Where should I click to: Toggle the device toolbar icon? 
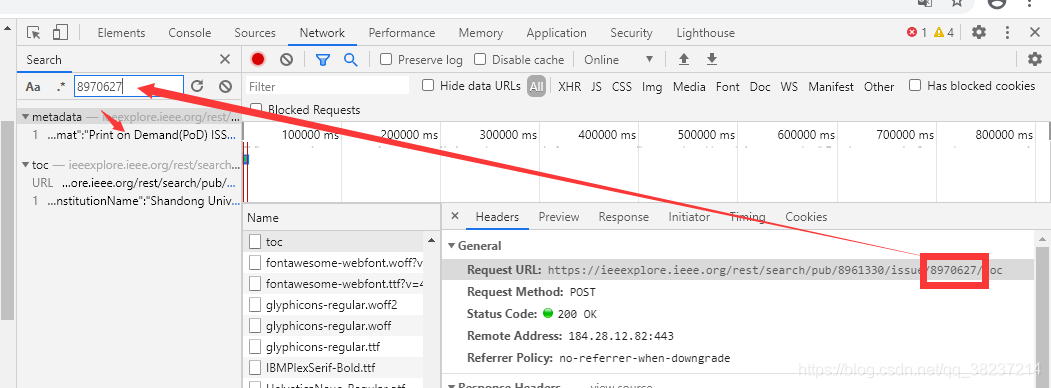click(x=61, y=33)
